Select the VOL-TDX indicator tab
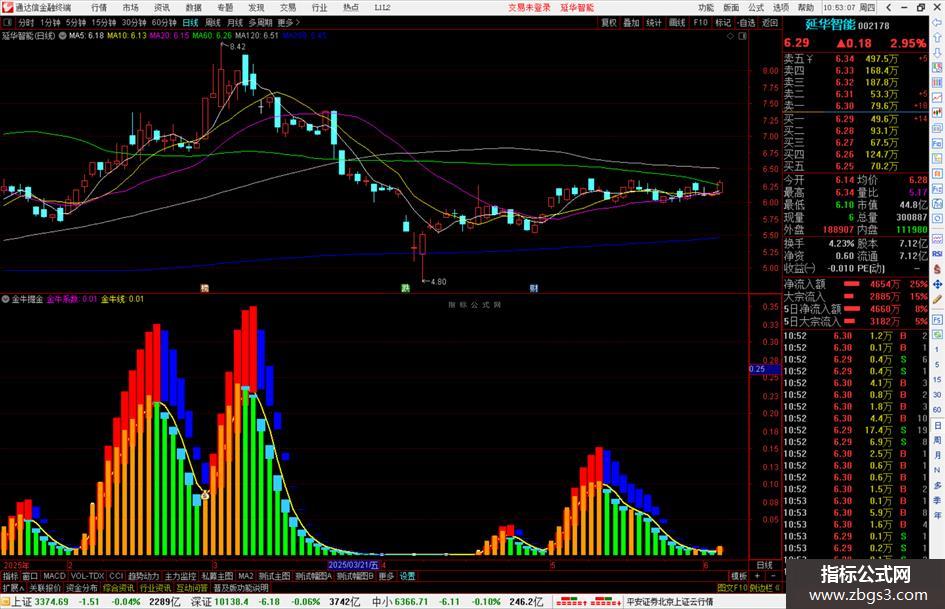Screen dimensions: 945x609 [x=87, y=576]
